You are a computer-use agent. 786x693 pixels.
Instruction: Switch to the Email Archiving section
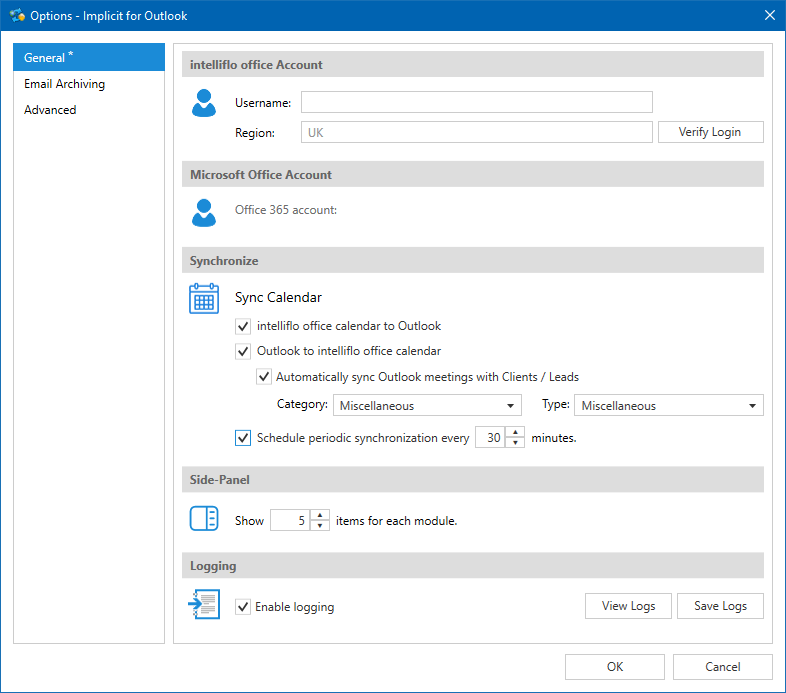click(x=65, y=84)
